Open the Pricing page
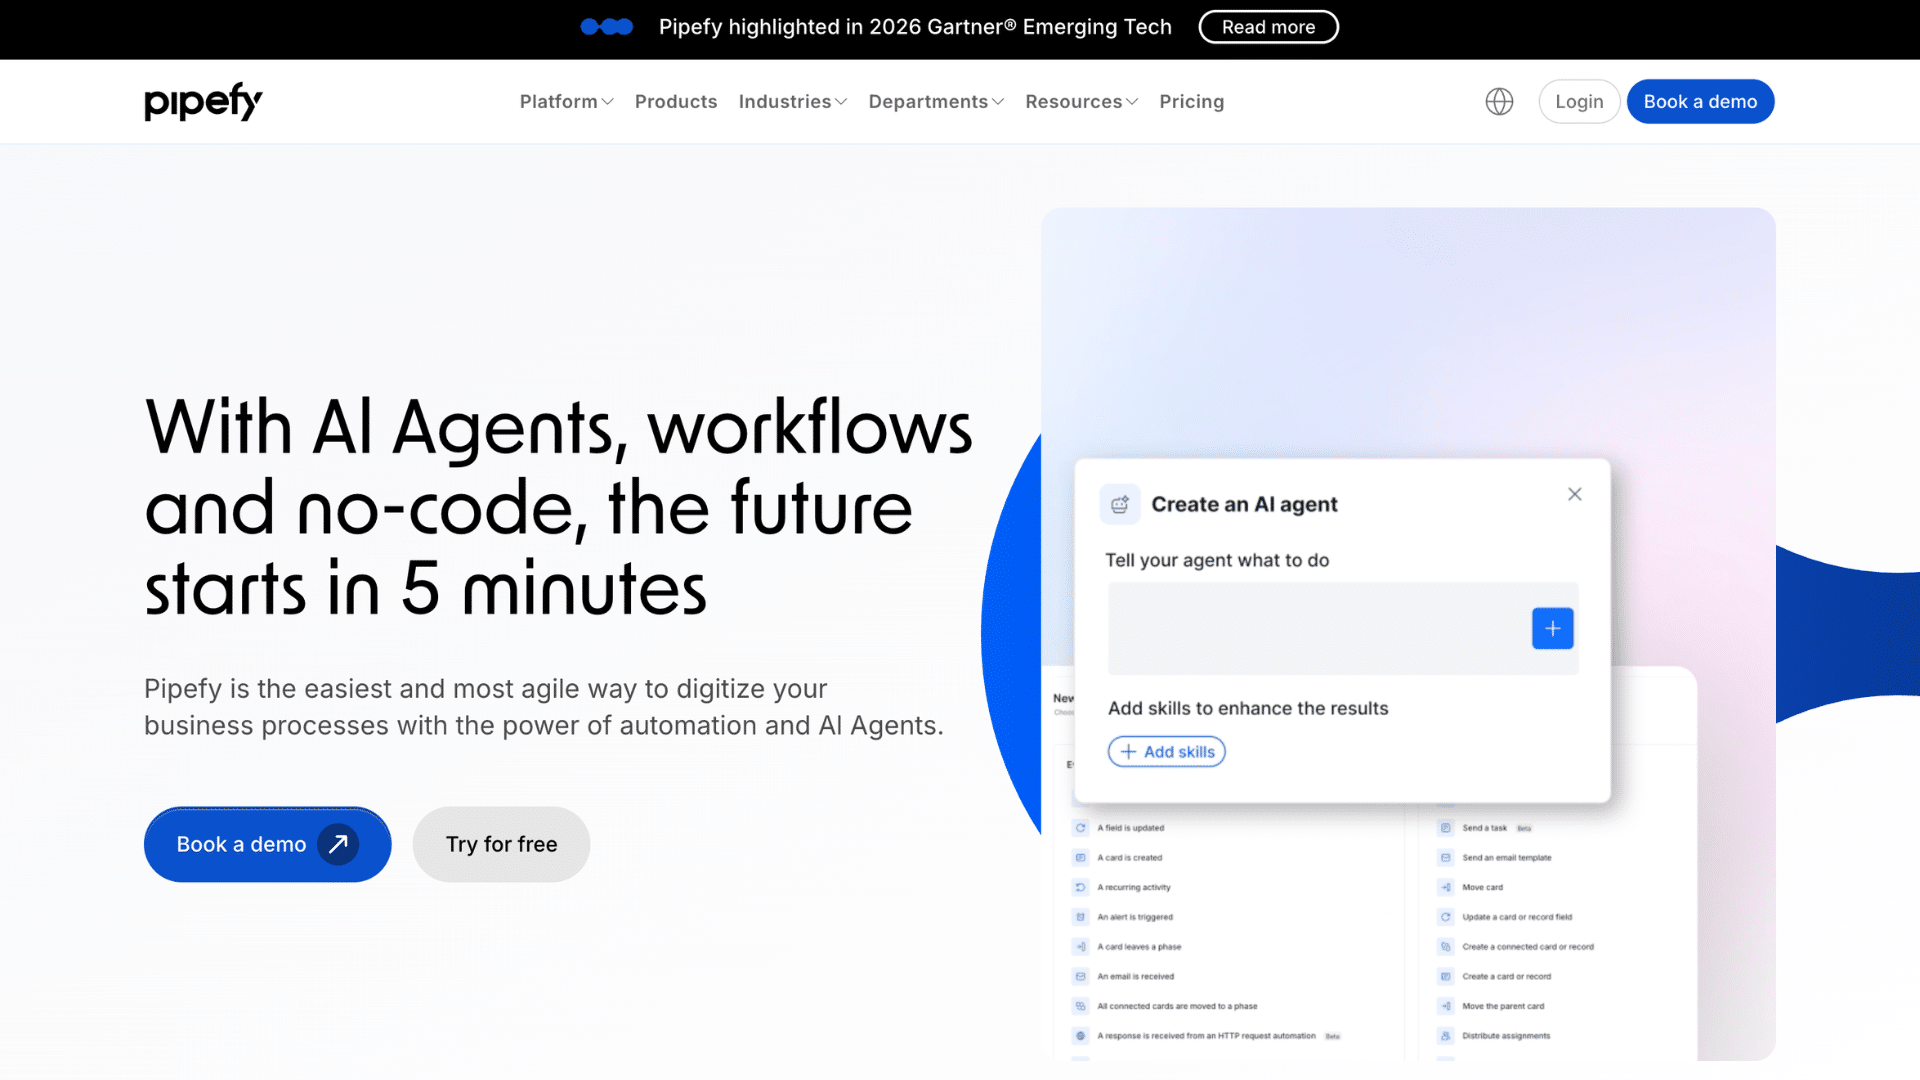 coord(1191,101)
